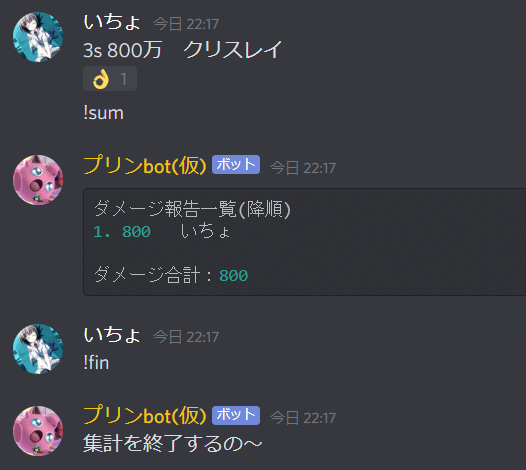Screen dimensions: 526x470
Task: Click the ボット badge on last message
Action: [x=236, y=415]
